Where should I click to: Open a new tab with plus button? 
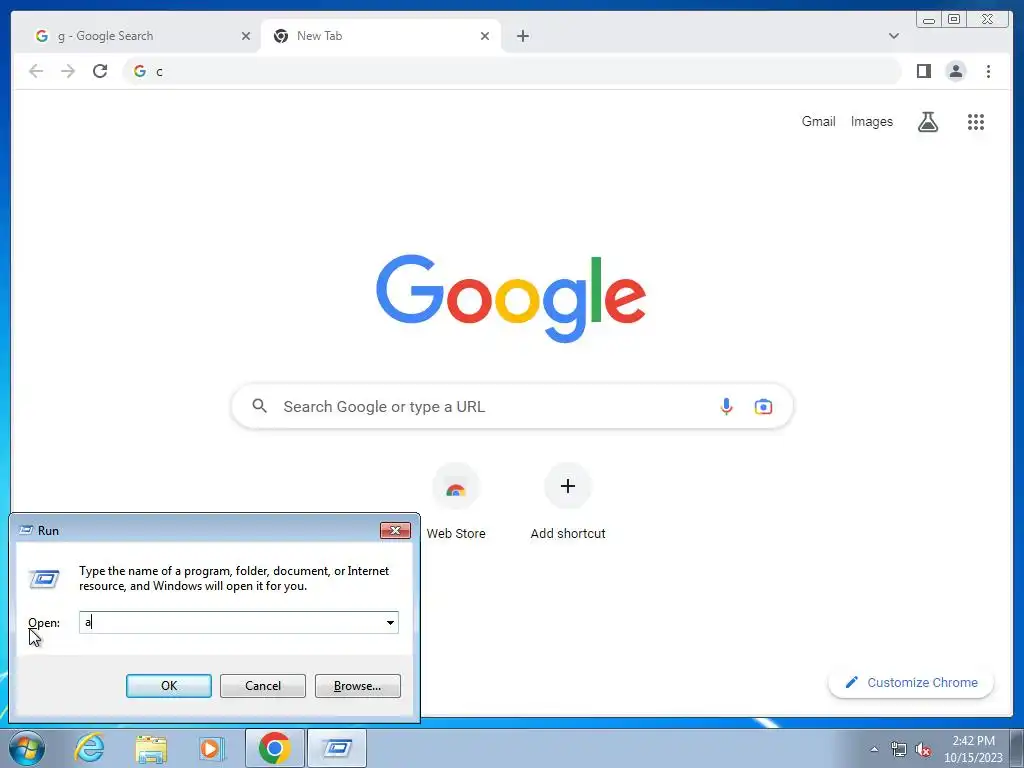click(x=522, y=36)
